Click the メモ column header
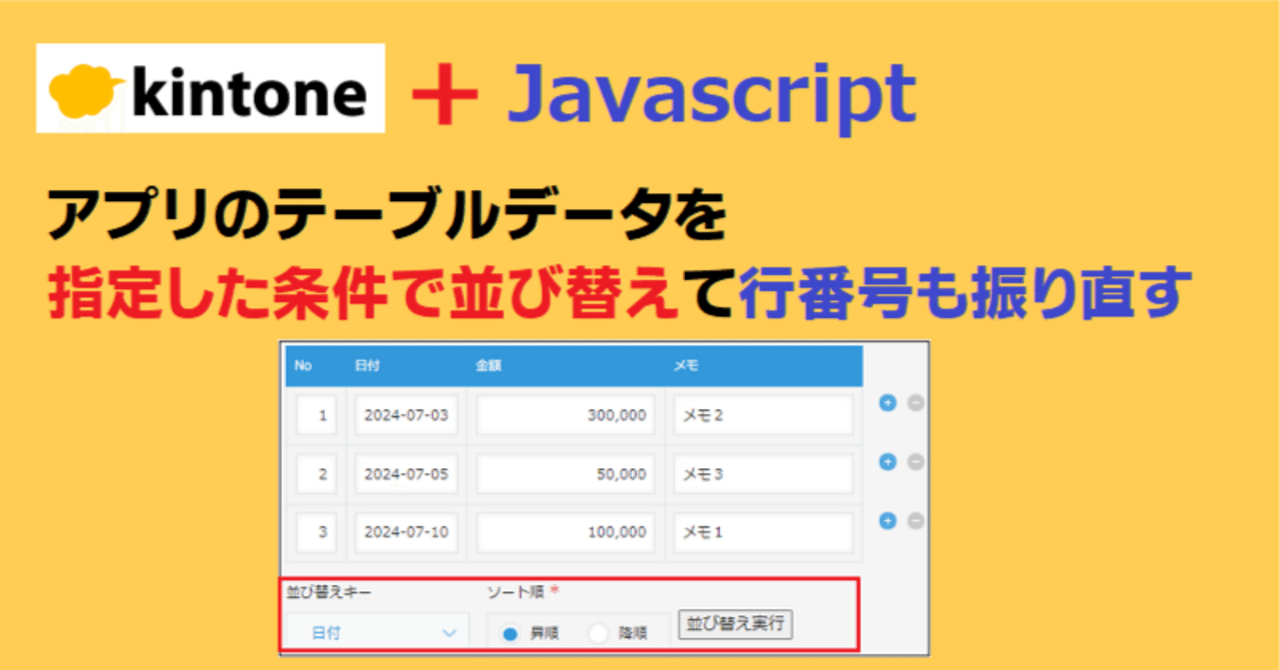 (686, 366)
